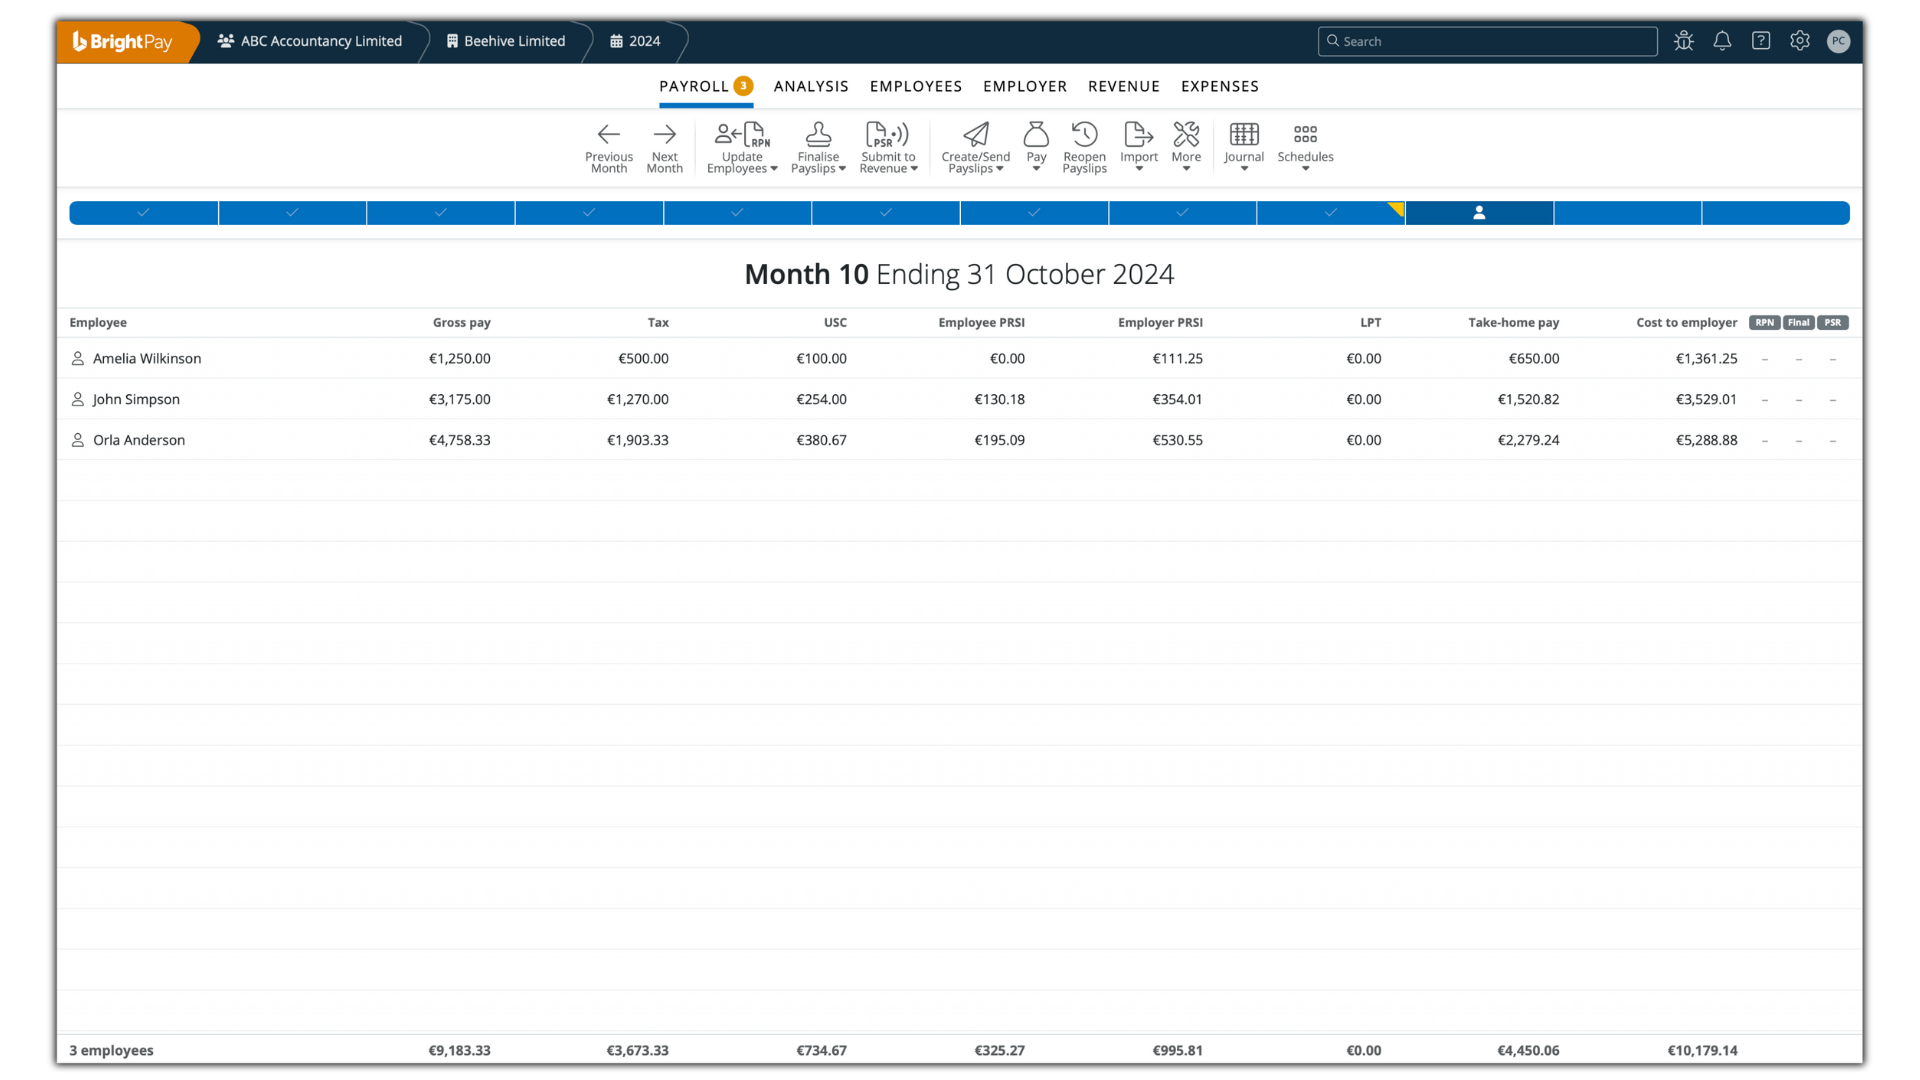This screenshot has height=1080, width=1920.
Task: Go to Previous Month
Action: click(608, 147)
